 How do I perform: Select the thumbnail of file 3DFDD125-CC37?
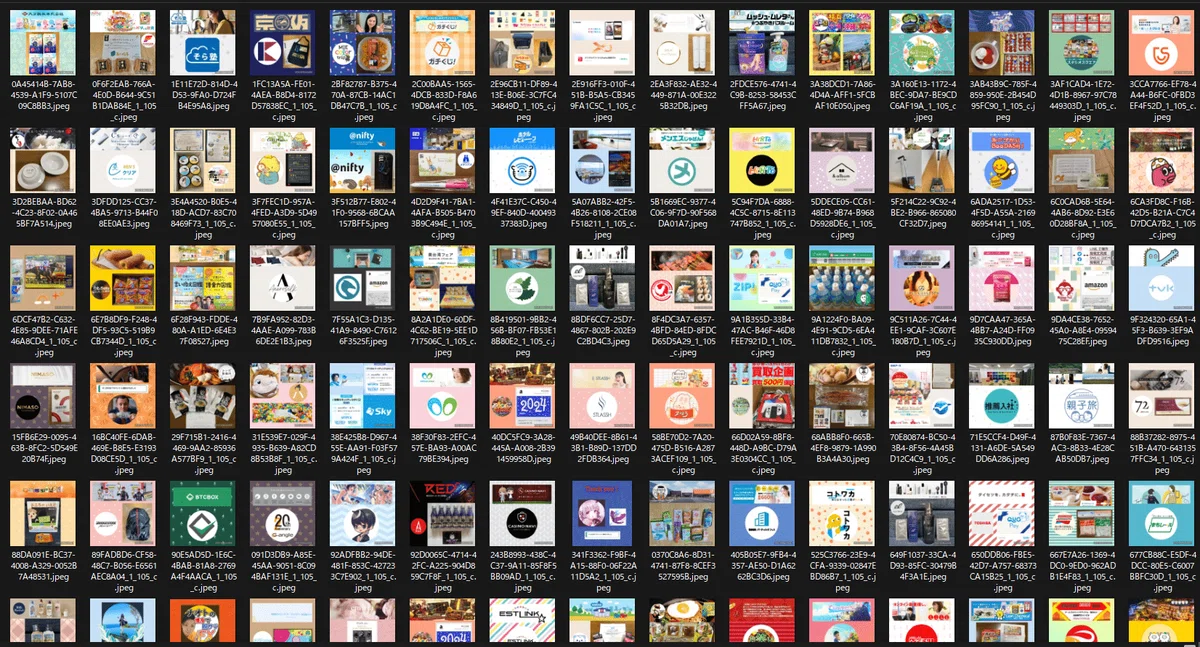123,160
